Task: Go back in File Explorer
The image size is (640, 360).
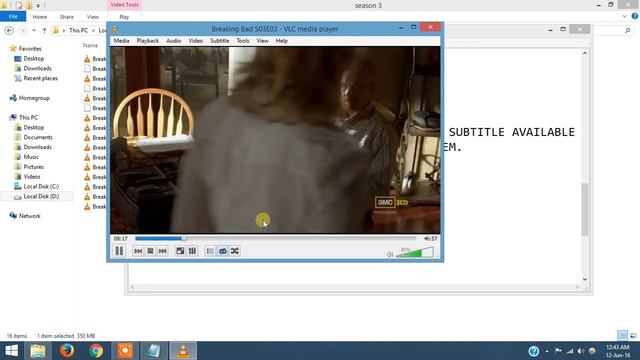Action: pyautogui.click(x=9, y=30)
